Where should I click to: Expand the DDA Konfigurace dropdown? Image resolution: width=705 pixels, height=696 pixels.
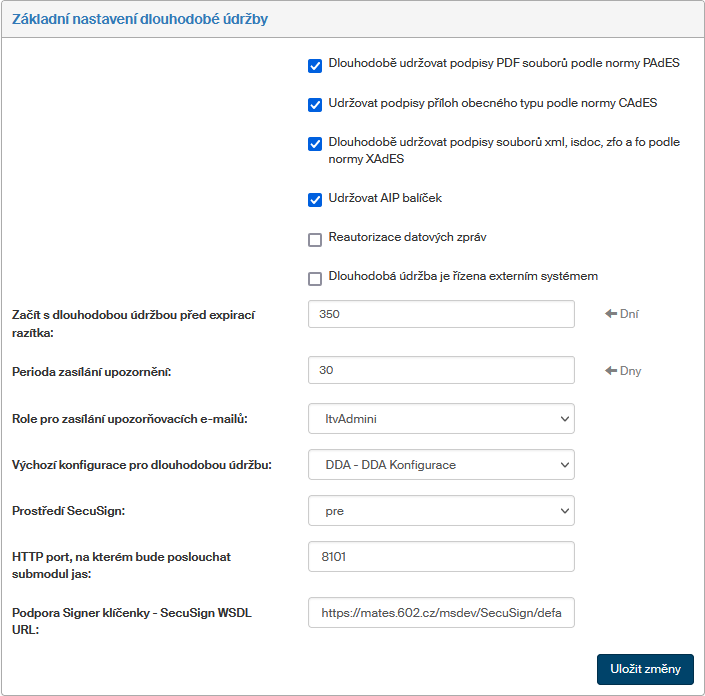[x=441, y=464]
